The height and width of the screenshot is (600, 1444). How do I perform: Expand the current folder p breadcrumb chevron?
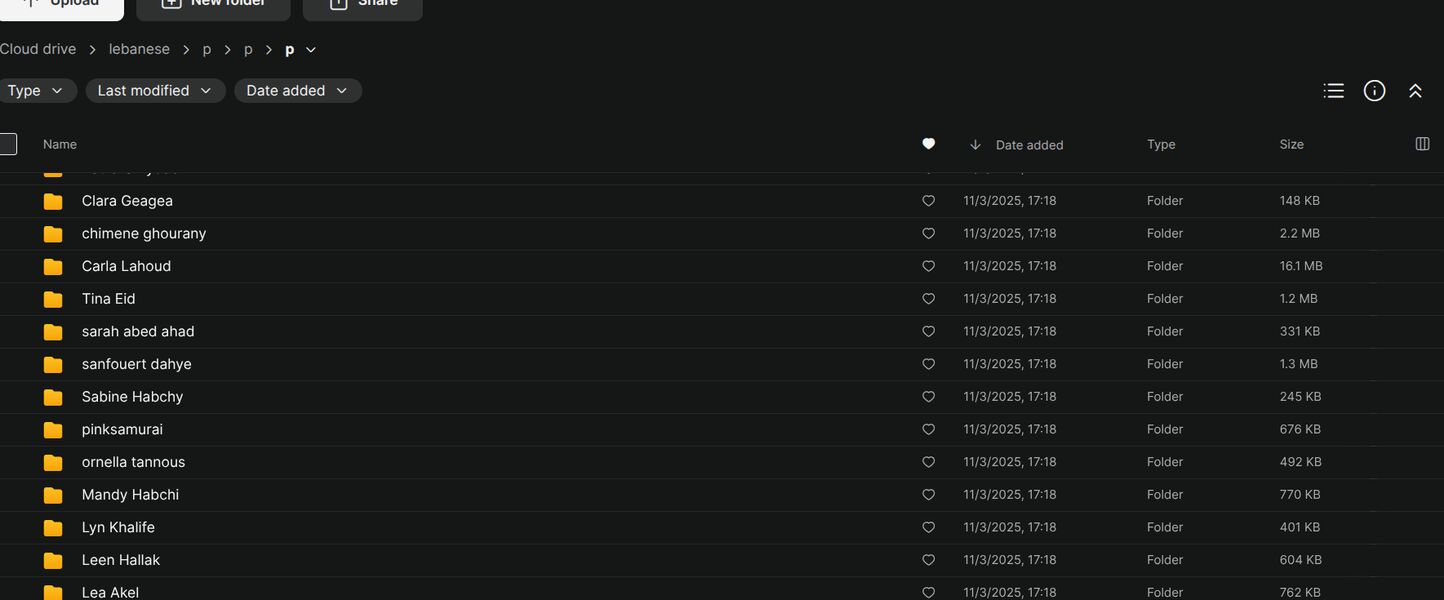click(x=311, y=49)
